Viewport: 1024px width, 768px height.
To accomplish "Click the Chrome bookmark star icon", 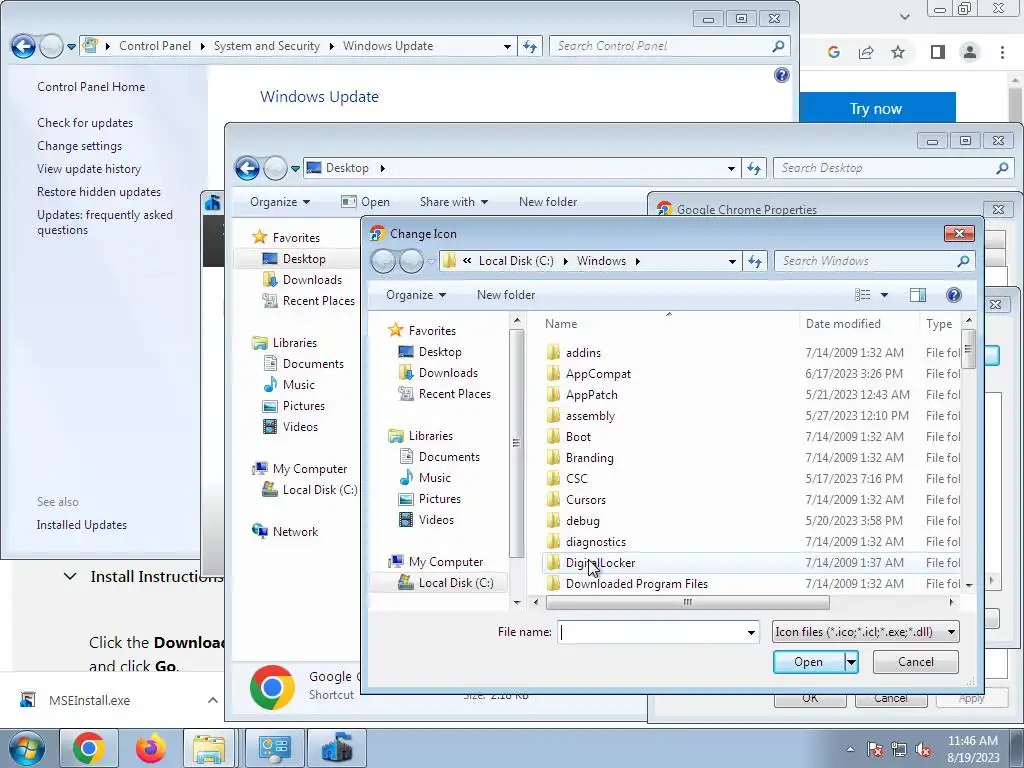I will click(899, 52).
